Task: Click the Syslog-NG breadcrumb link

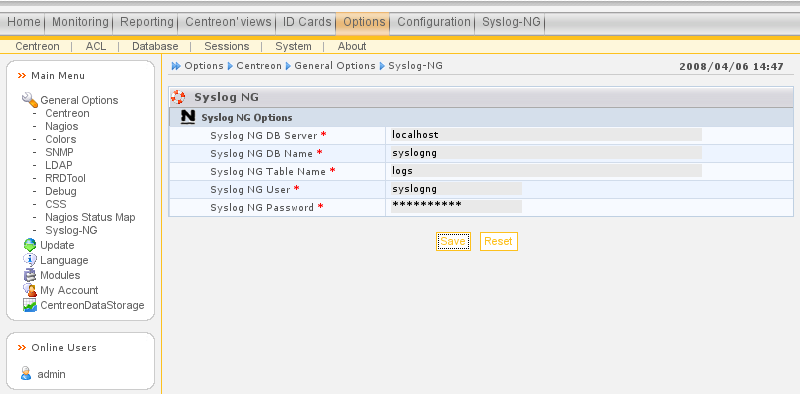Action: (415, 66)
